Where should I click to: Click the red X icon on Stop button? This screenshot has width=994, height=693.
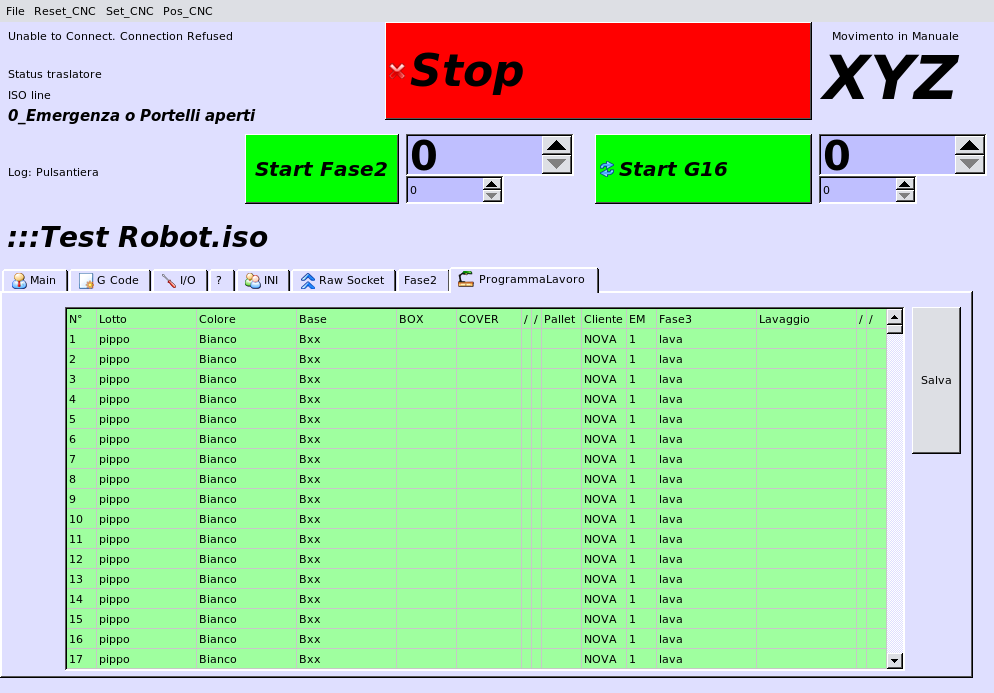click(397, 71)
